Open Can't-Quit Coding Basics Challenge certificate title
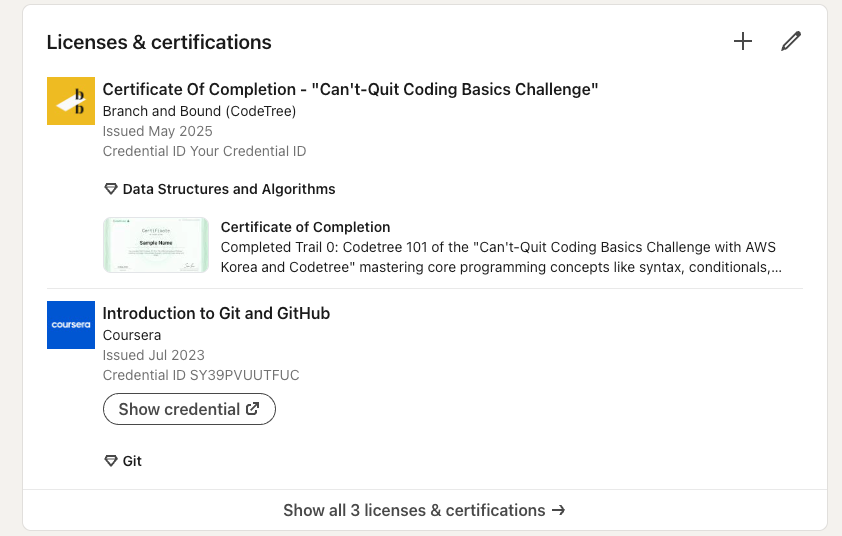842x536 pixels. pyautogui.click(x=350, y=89)
